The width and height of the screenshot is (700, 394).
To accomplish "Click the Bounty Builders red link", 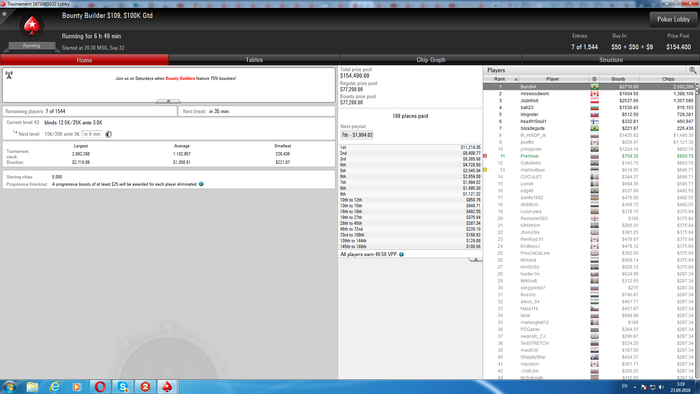I will tap(180, 79).
